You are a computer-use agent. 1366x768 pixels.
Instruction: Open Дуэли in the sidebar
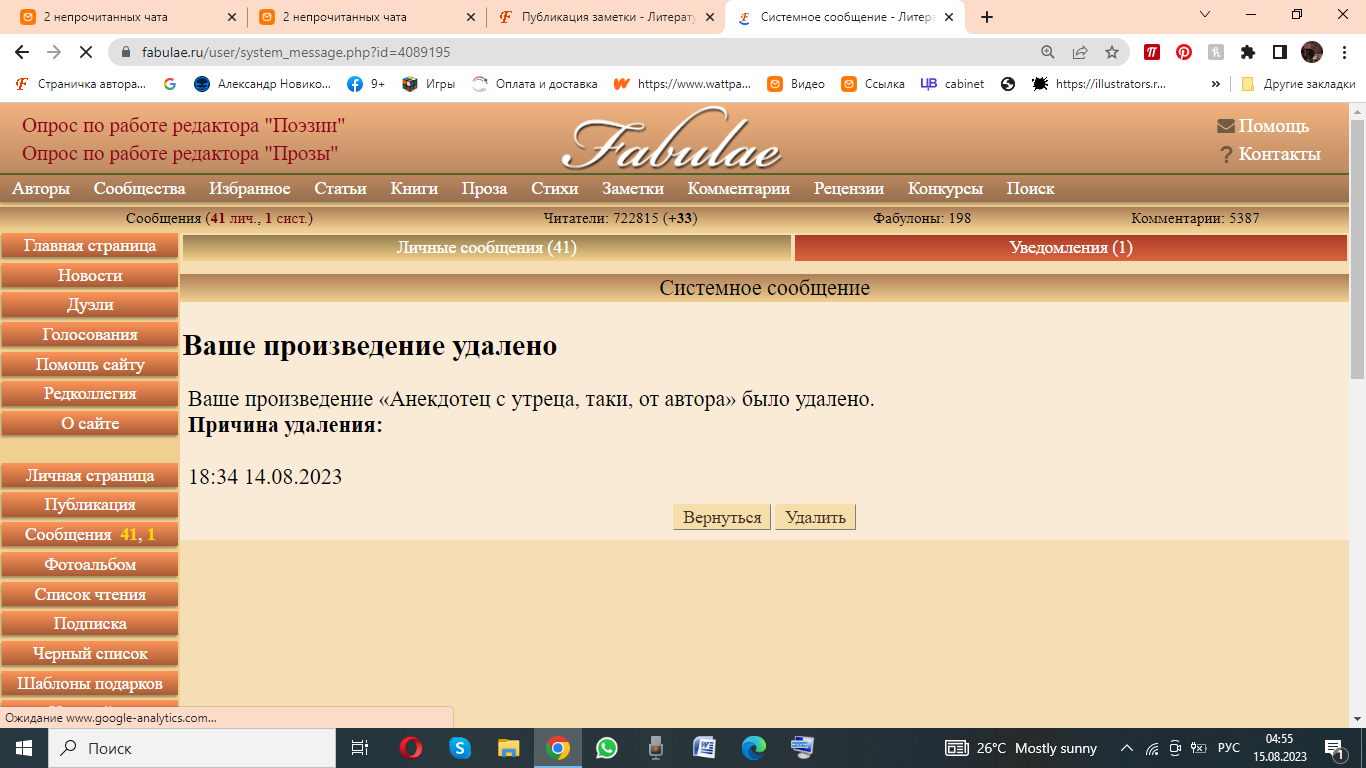click(x=90, y=305)
